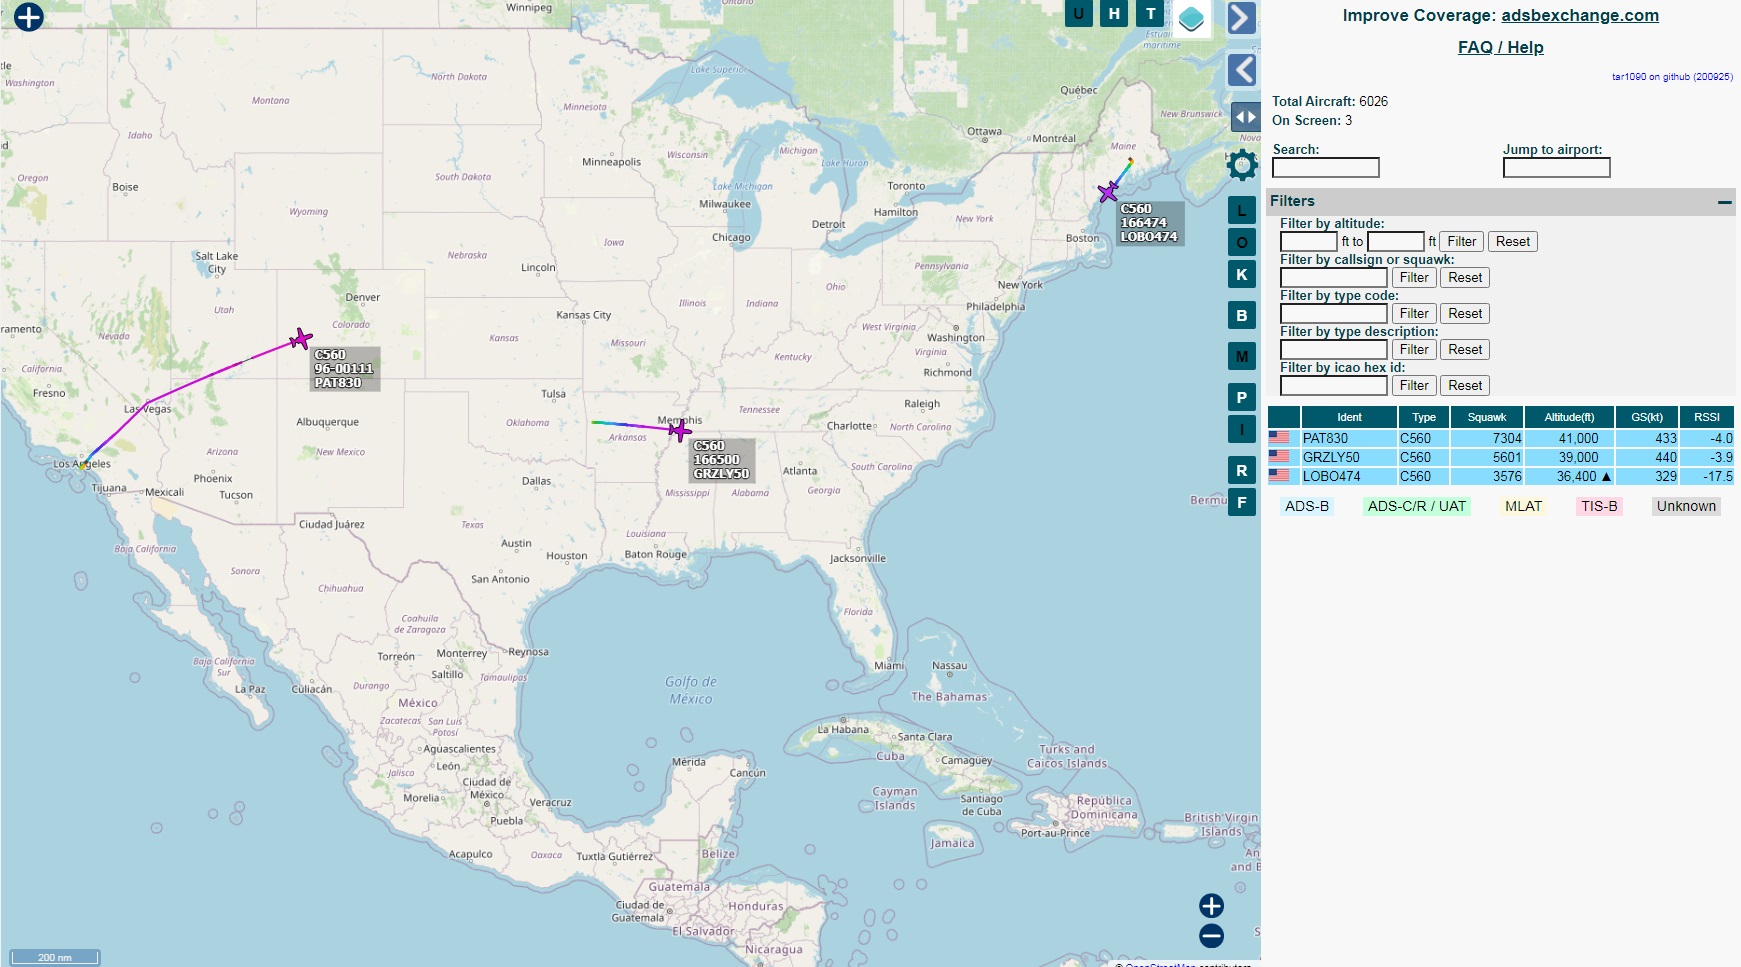The height and width of the screenshot is (967, 1741).
Task: Reset the icao hex id filter
Action: tap(1465, 385)
